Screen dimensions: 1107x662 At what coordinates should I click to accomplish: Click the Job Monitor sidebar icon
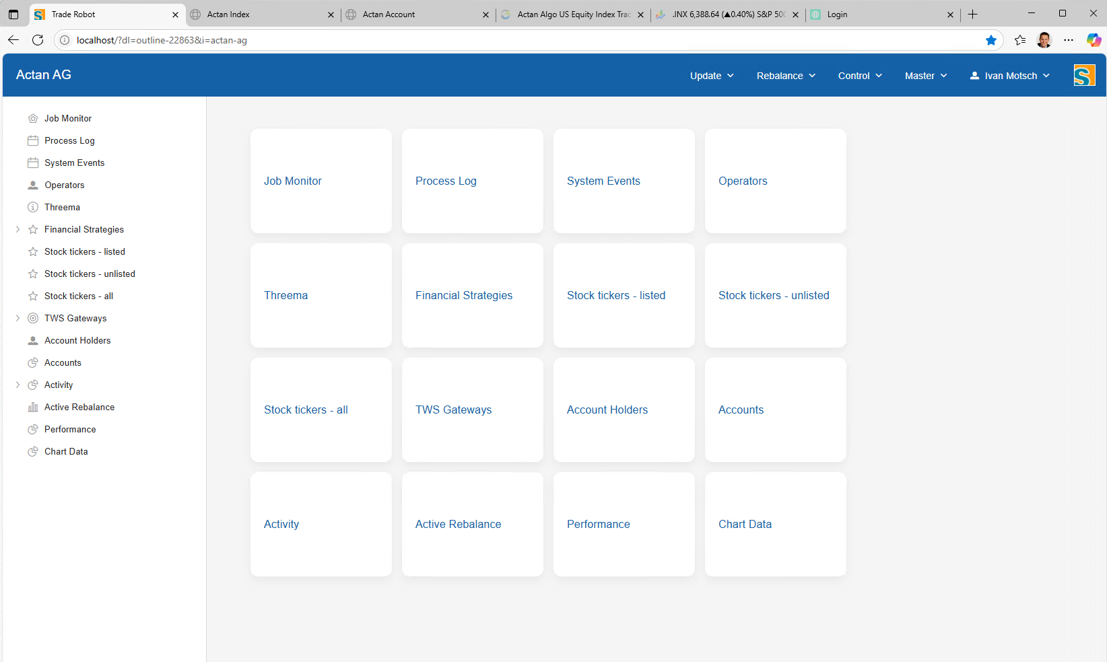[32, 119]
